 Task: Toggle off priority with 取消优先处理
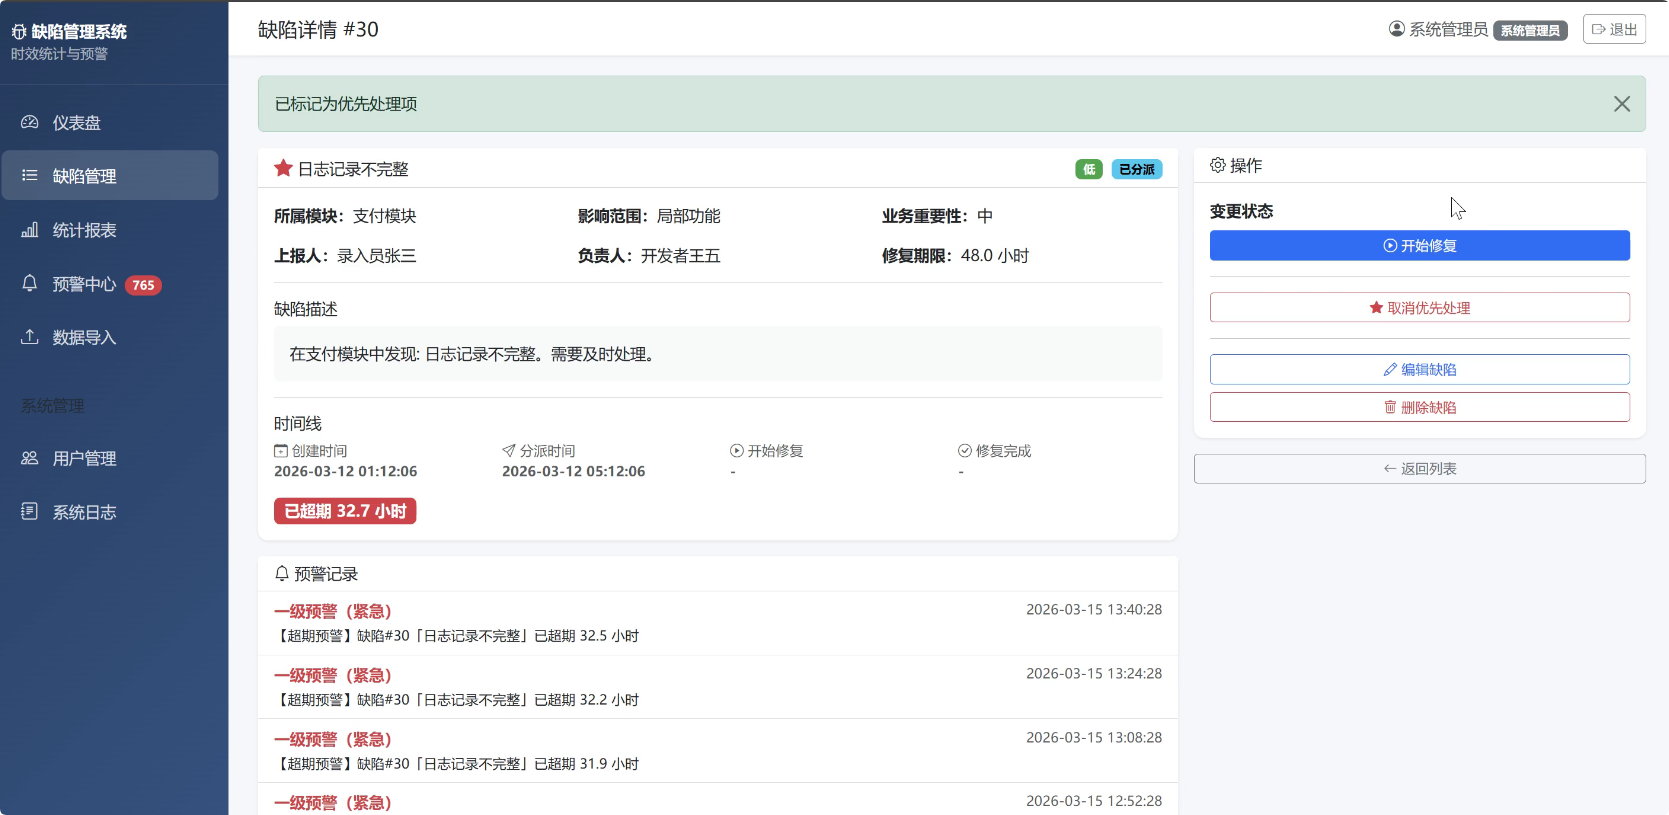(1419, 307)
